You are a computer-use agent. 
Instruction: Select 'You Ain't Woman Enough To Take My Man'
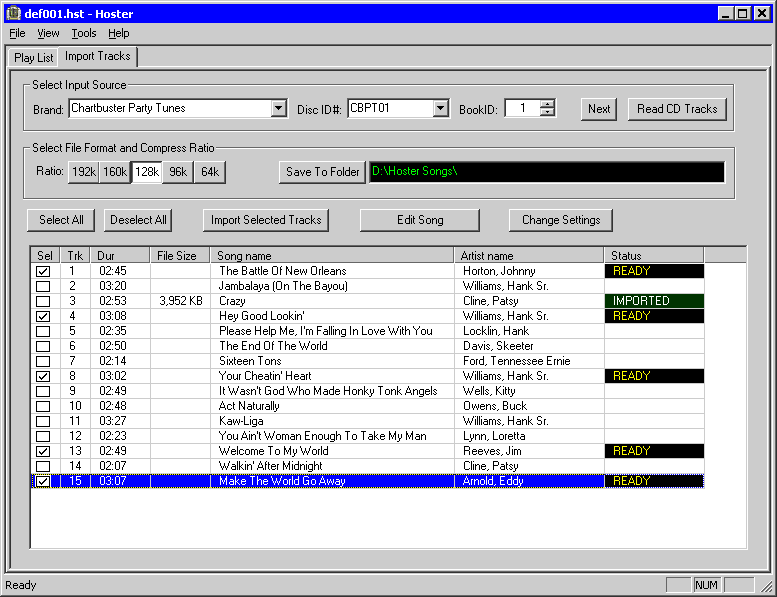323,436
